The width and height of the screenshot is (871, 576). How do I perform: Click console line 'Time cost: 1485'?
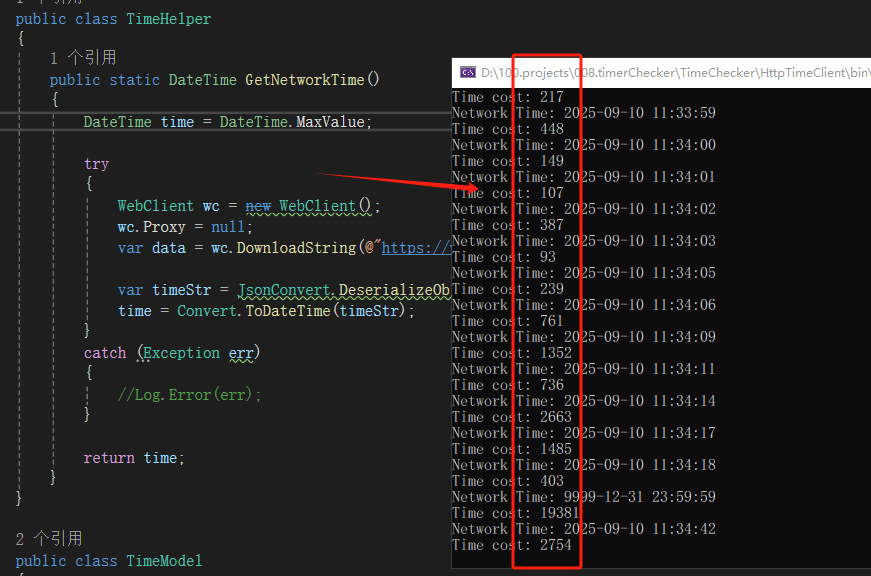pyautogui.click(x=512, y=449)
